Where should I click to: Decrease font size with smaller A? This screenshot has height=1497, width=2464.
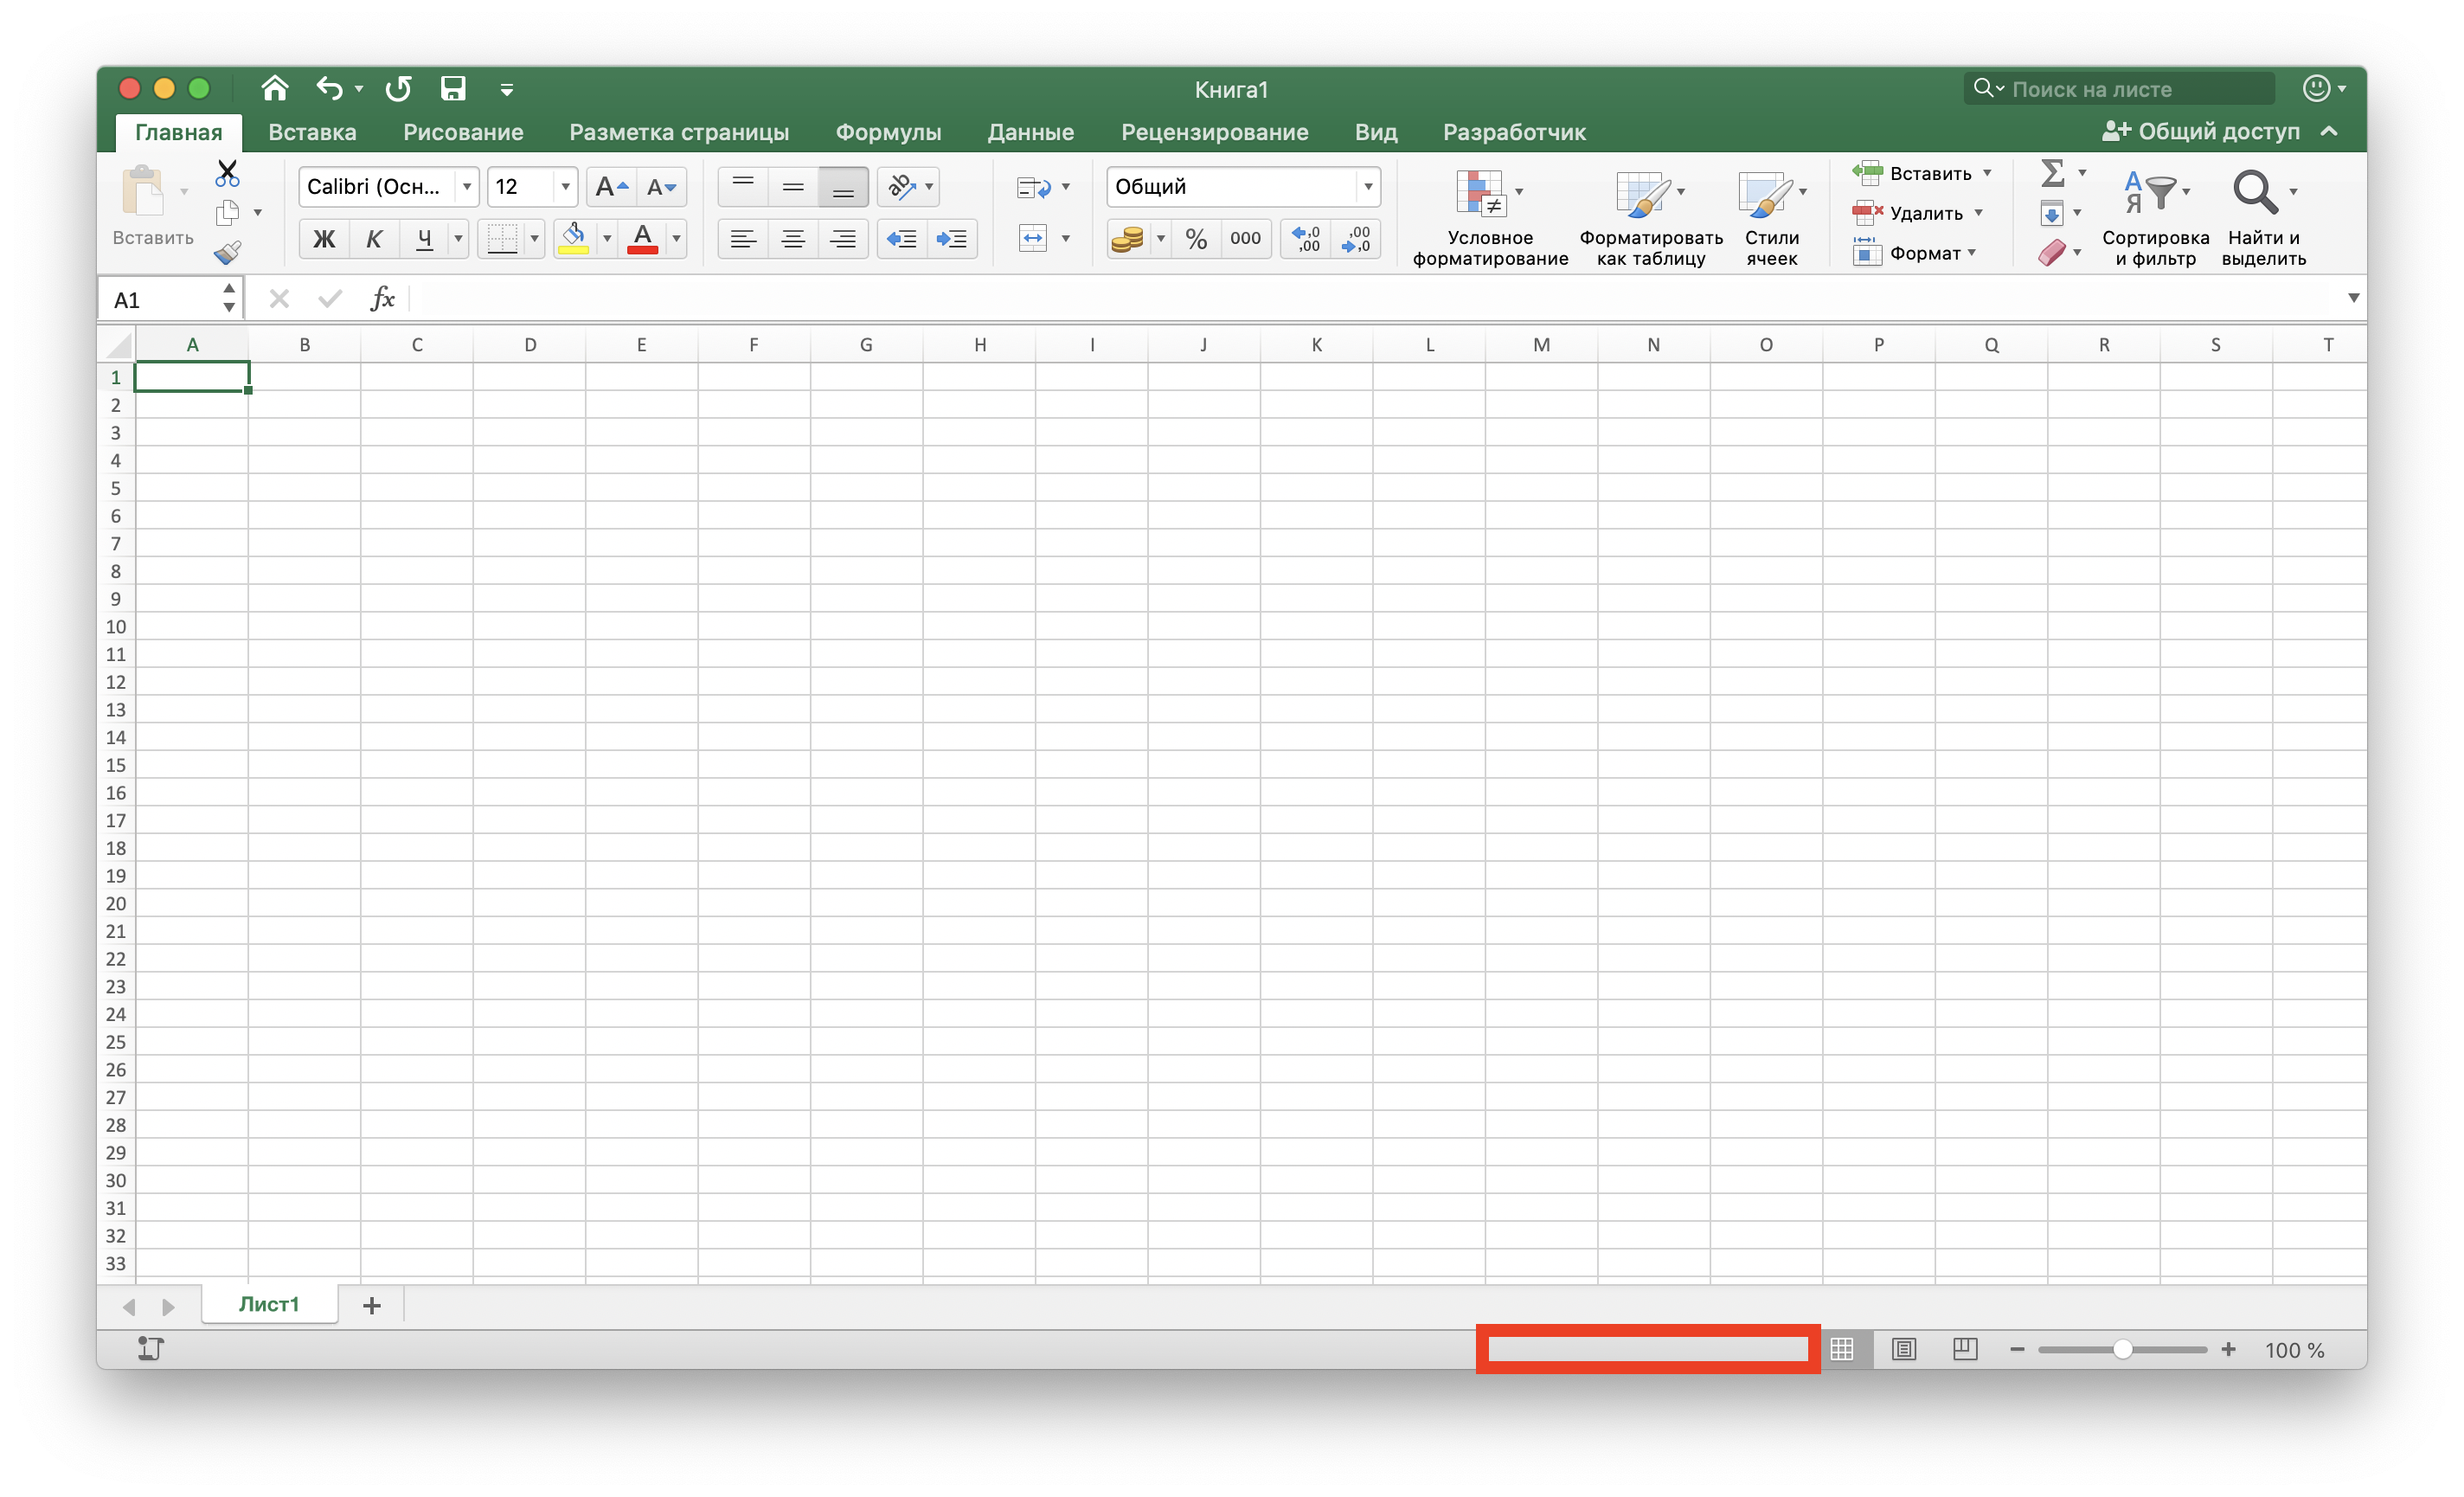[x=661, y=187]
